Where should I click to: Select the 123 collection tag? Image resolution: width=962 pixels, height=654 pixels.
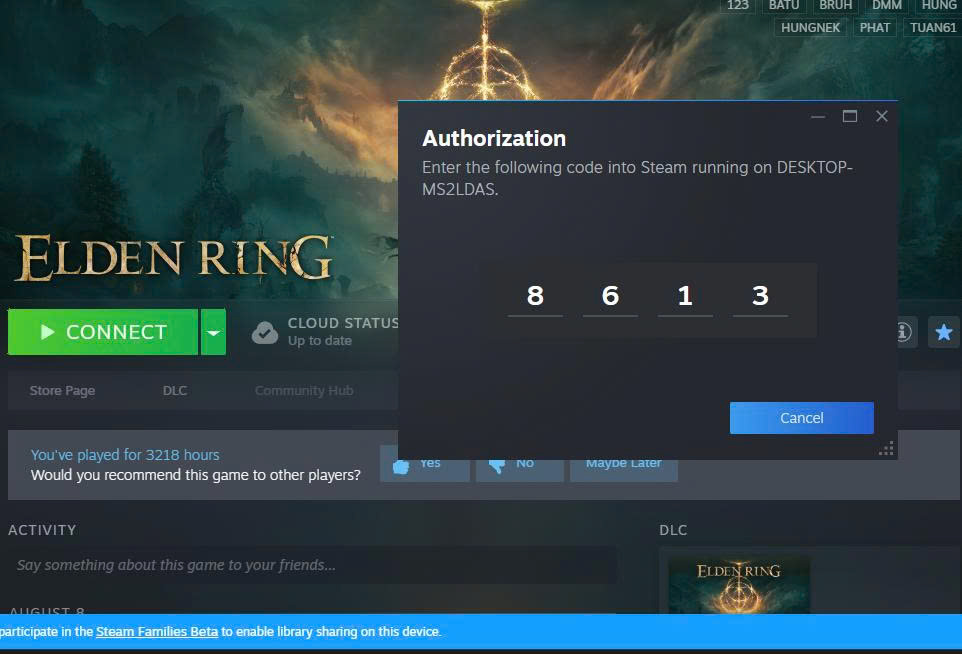pos(737,6)
